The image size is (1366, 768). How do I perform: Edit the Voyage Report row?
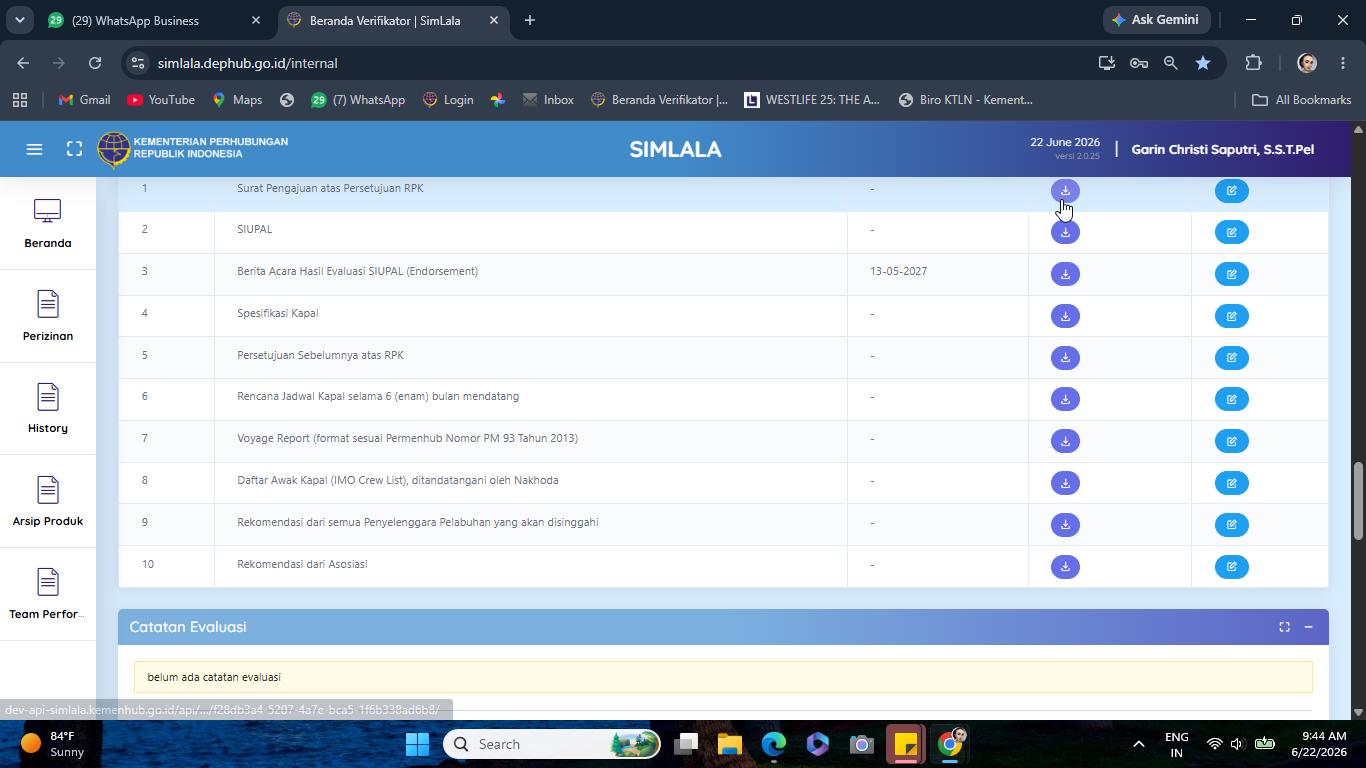(x=1231, y=441)
